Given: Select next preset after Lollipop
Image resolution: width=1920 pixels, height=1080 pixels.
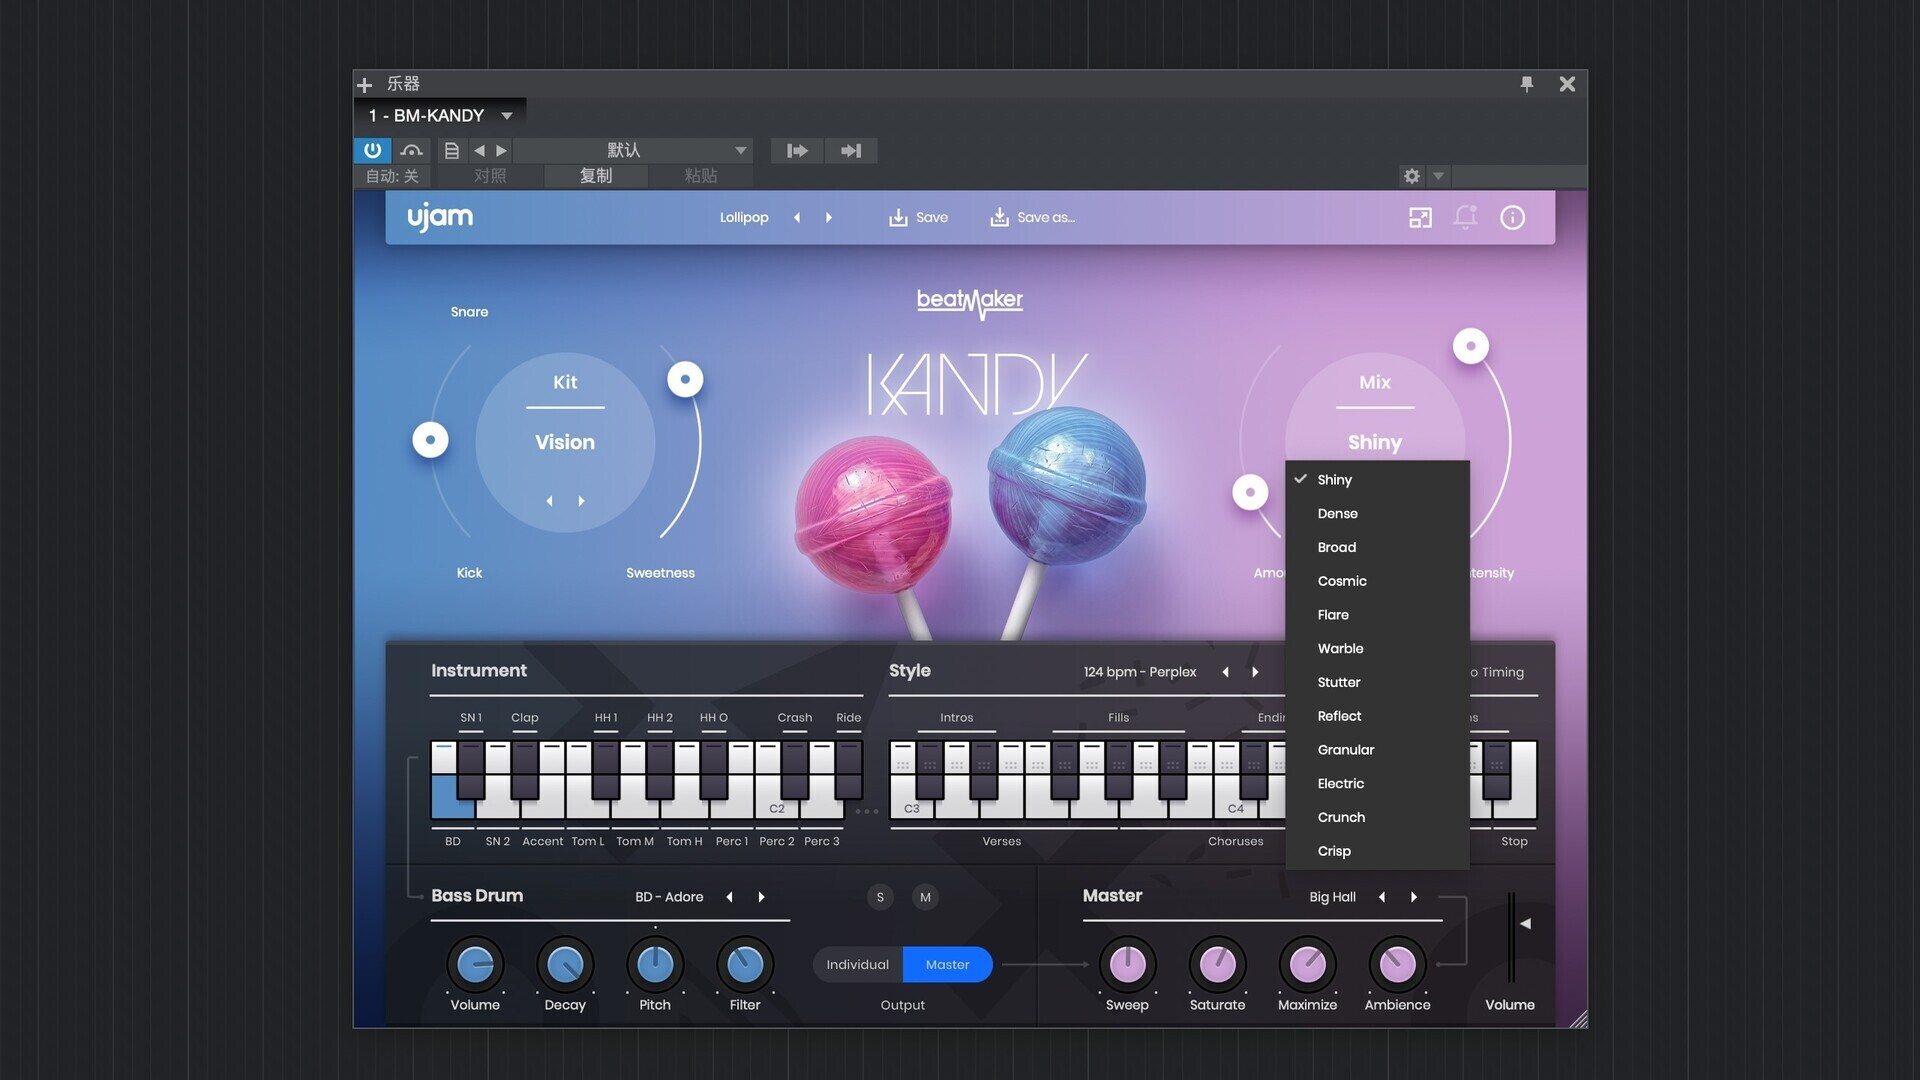Looking at the screenshot, I should coord(829,217).
